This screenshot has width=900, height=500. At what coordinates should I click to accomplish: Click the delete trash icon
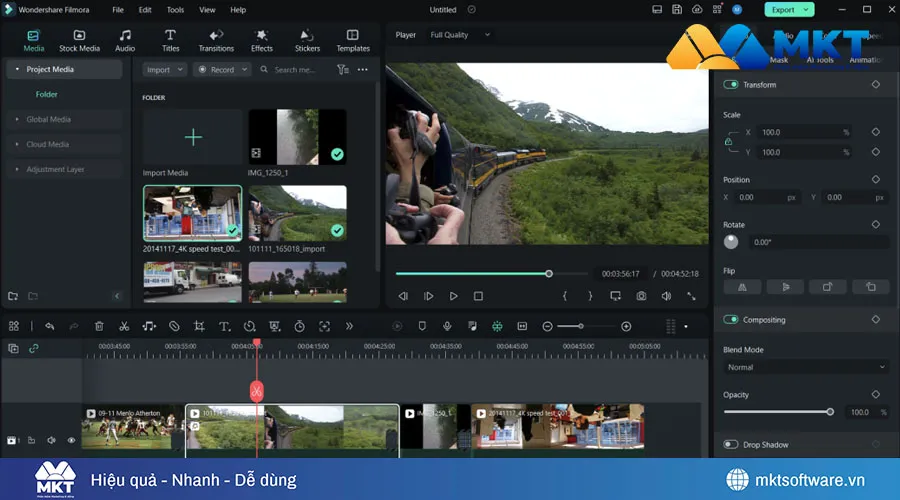click(99, 327)
